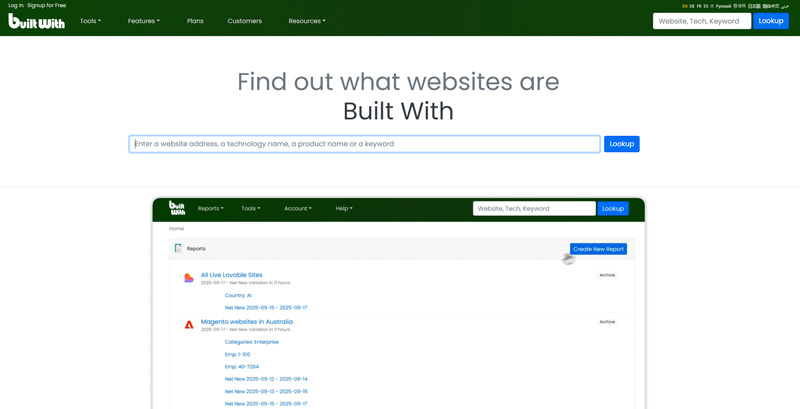800x409 pixels.
Task: Click the red Magento report icon
Action: pyautogui.click(x=189, y=325)
